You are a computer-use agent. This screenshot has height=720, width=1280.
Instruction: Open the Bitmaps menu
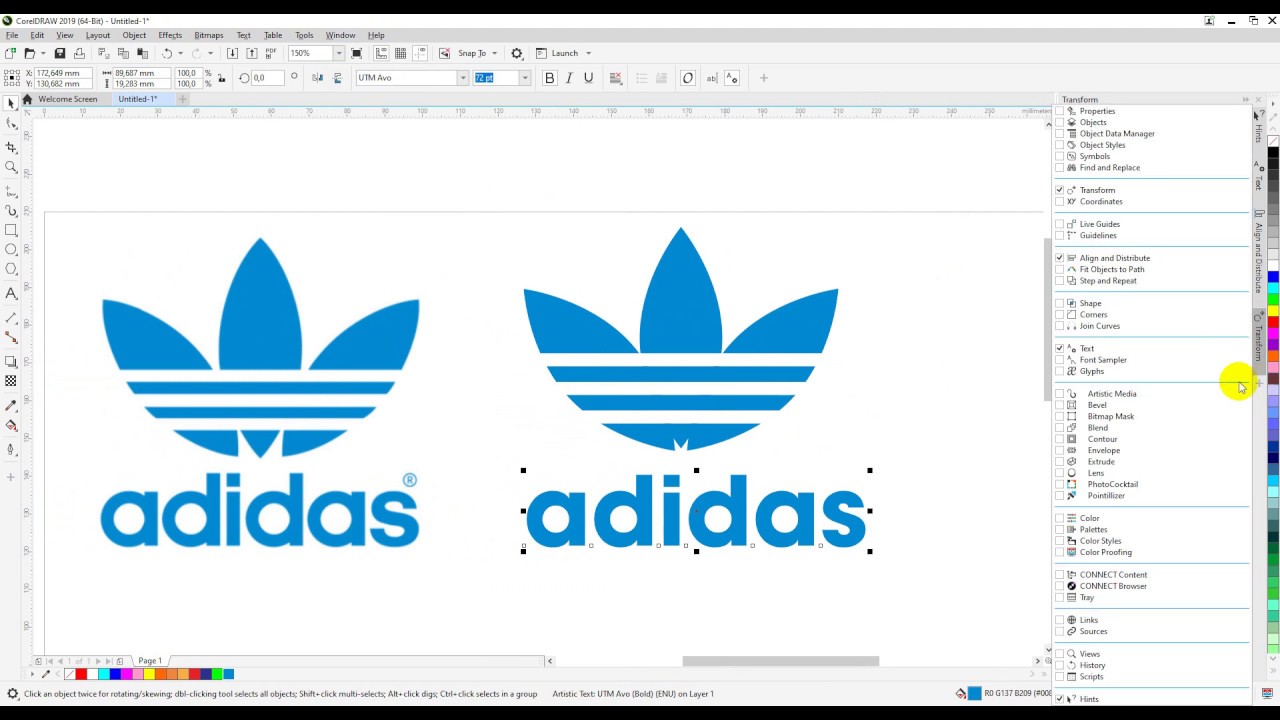pyautogui.click(x=209, y=35)
